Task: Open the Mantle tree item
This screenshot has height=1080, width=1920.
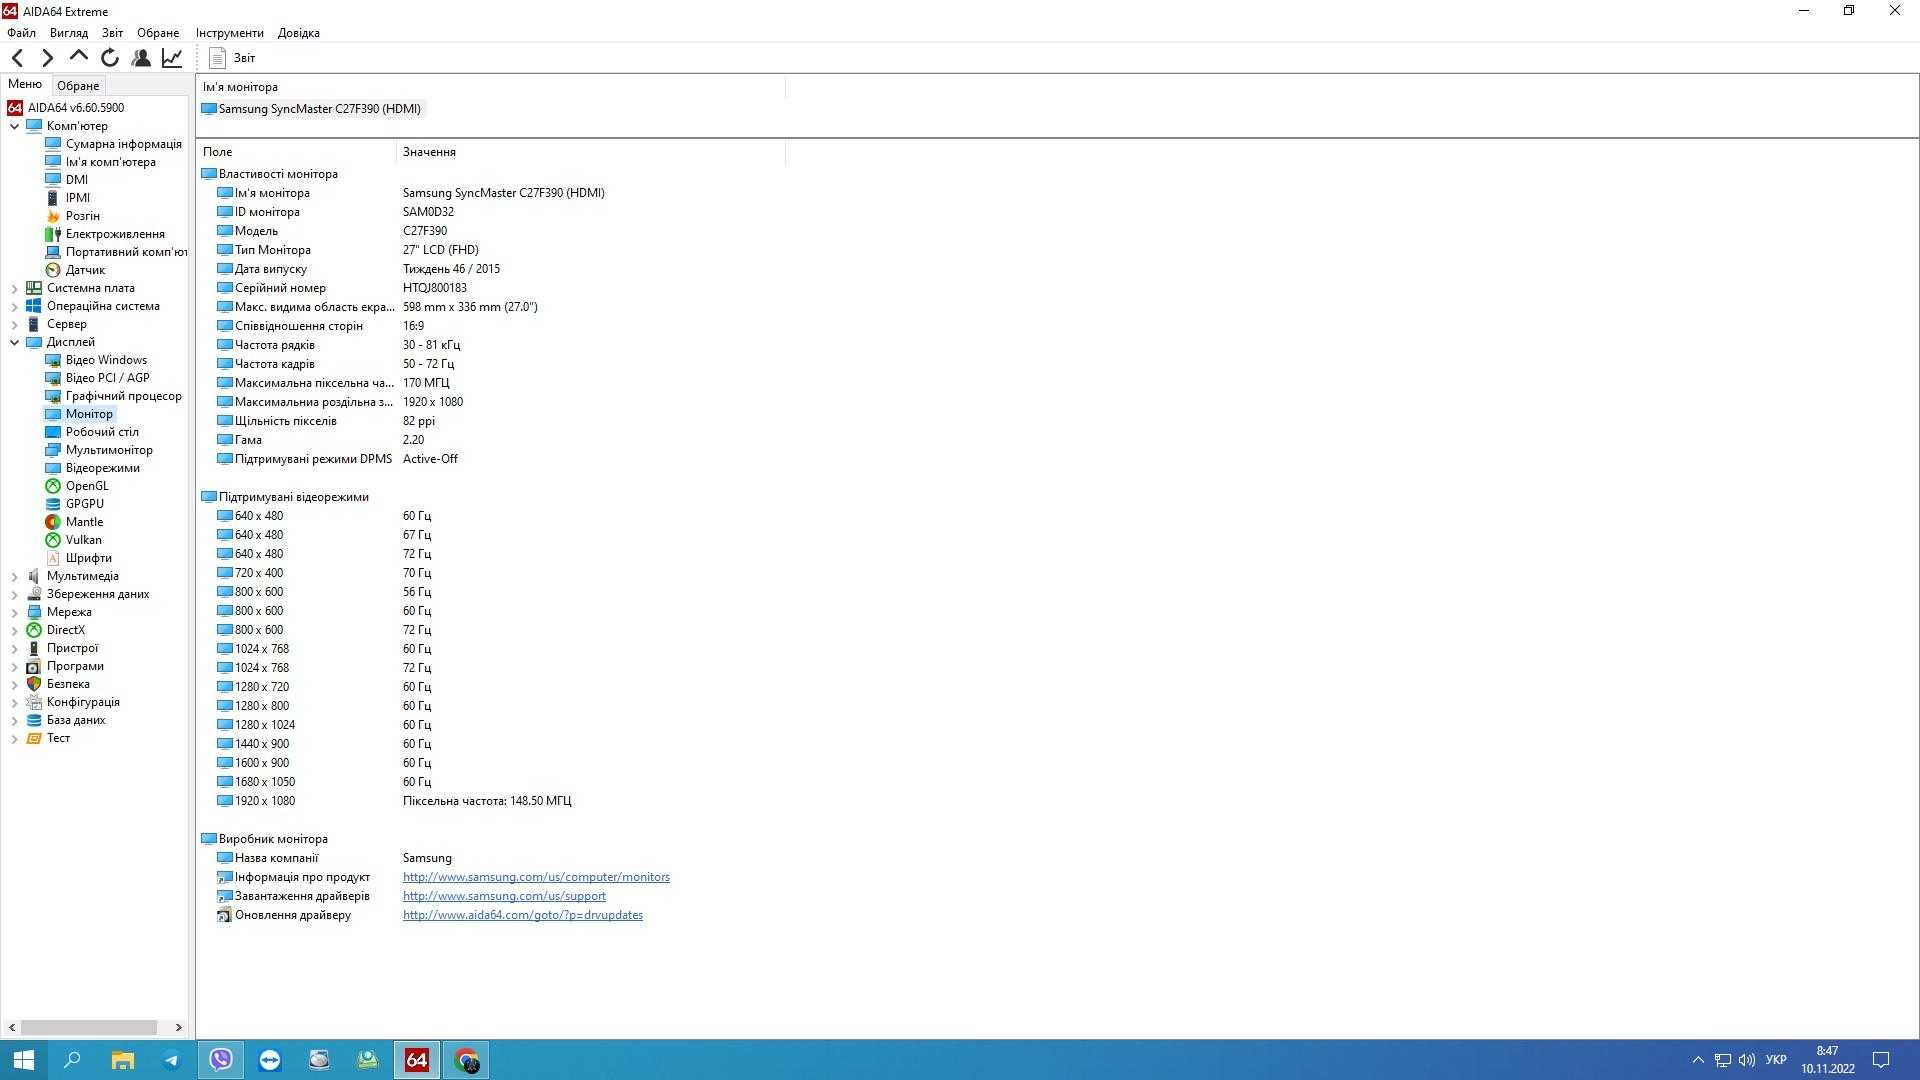Action: point(84,522)
